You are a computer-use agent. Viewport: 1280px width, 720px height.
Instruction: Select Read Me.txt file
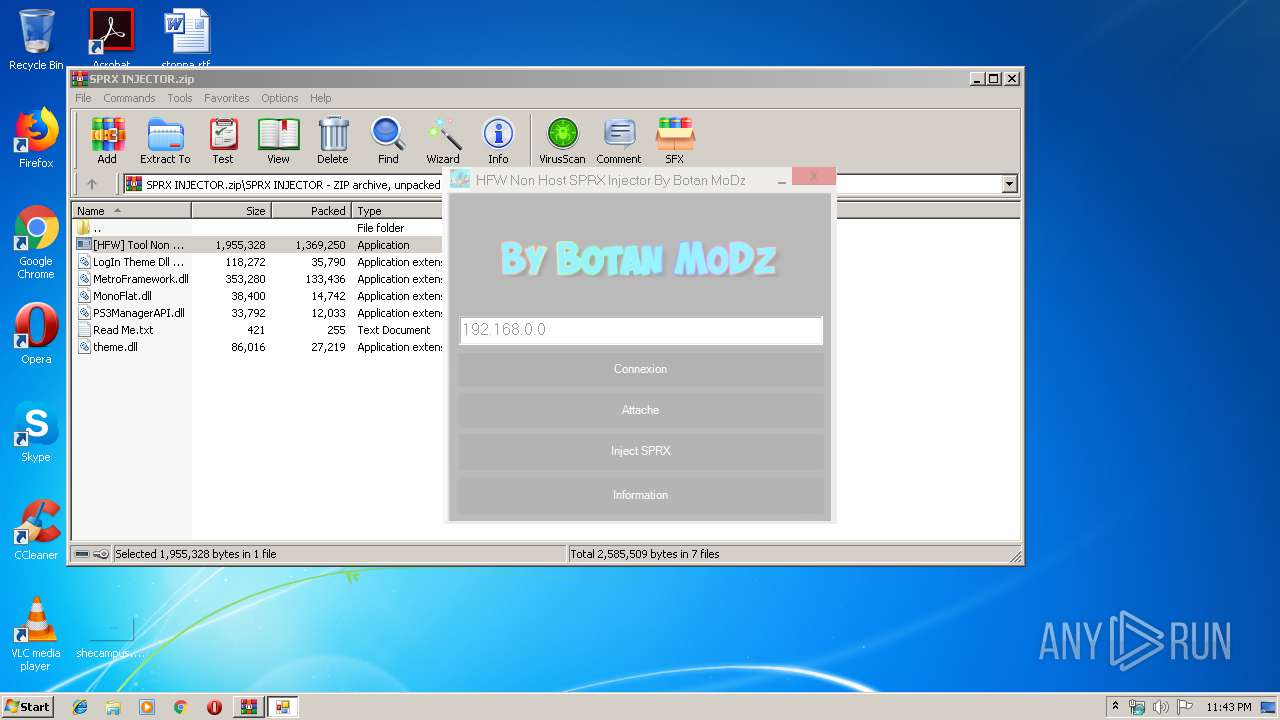(x=258, y=330)
